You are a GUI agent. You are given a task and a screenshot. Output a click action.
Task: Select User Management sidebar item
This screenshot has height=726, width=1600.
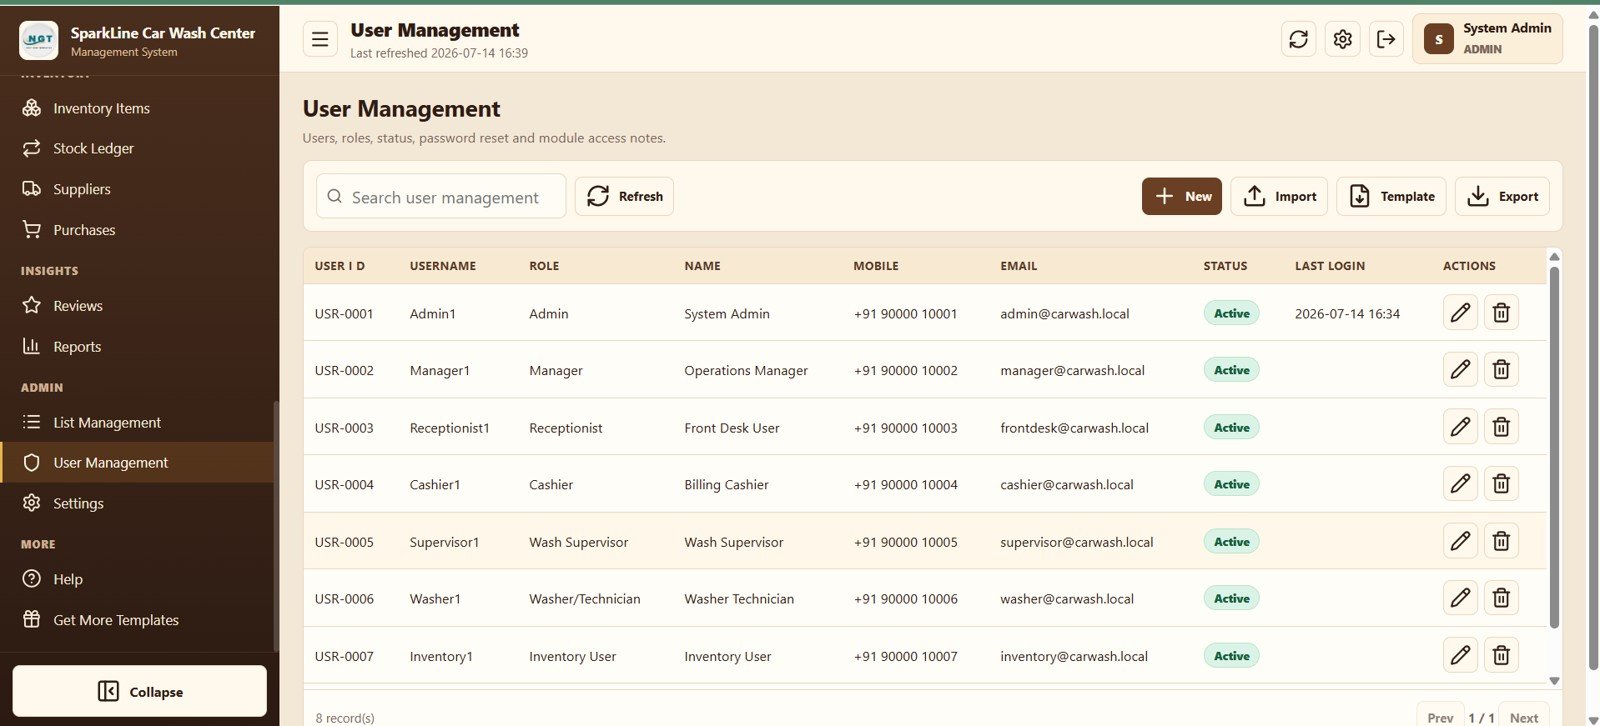pos(137,463)
